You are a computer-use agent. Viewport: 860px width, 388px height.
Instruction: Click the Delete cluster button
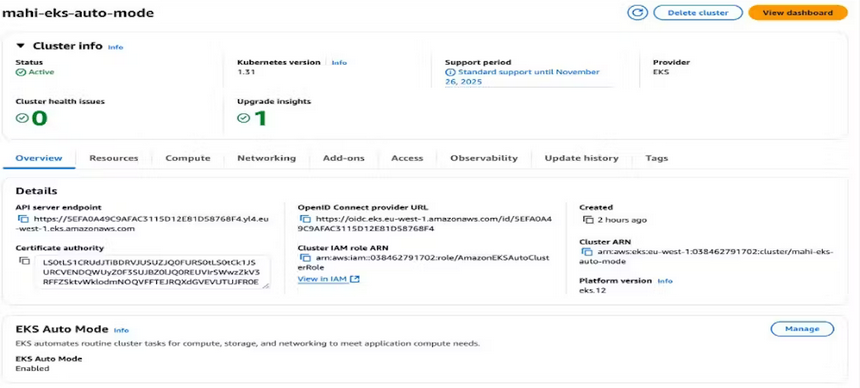point(698,13)
